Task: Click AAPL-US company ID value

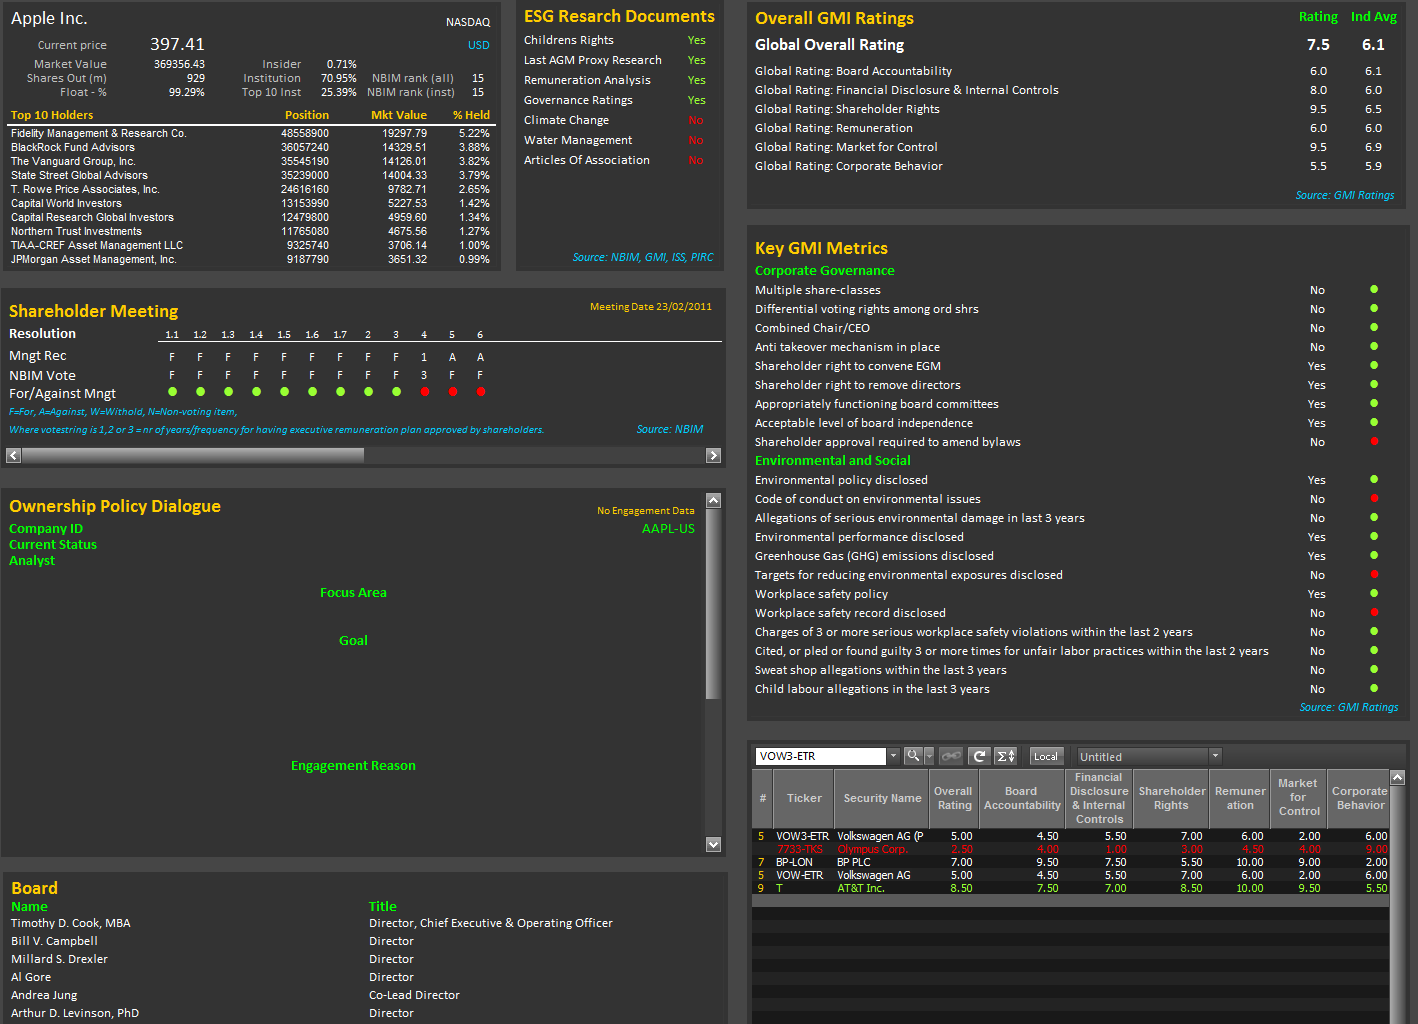Action: point(668,529)
